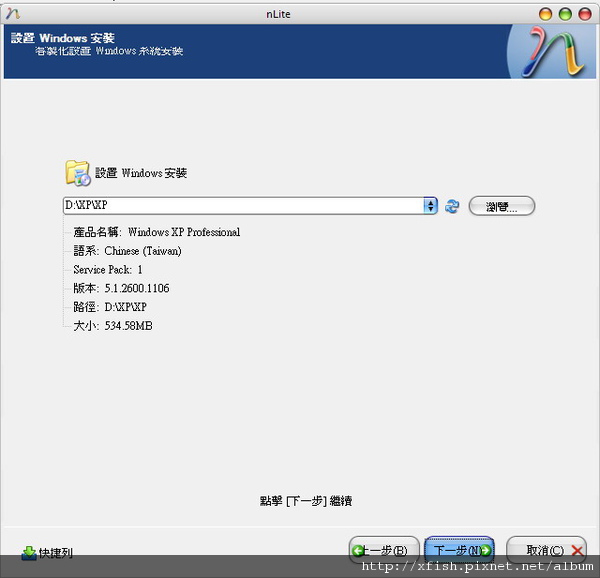Select the 產品名稱: Windows XP Professional row
This screenshot has width=600, height=578.
click(x=157, y=232)
